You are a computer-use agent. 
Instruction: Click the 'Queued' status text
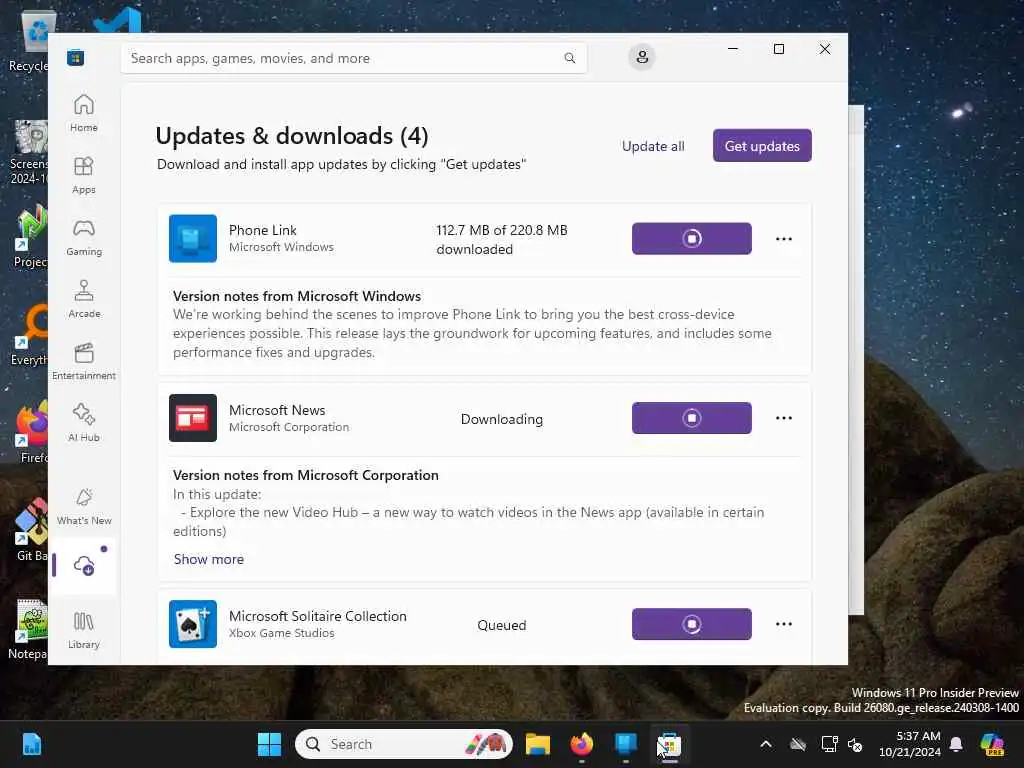(502, 625)
